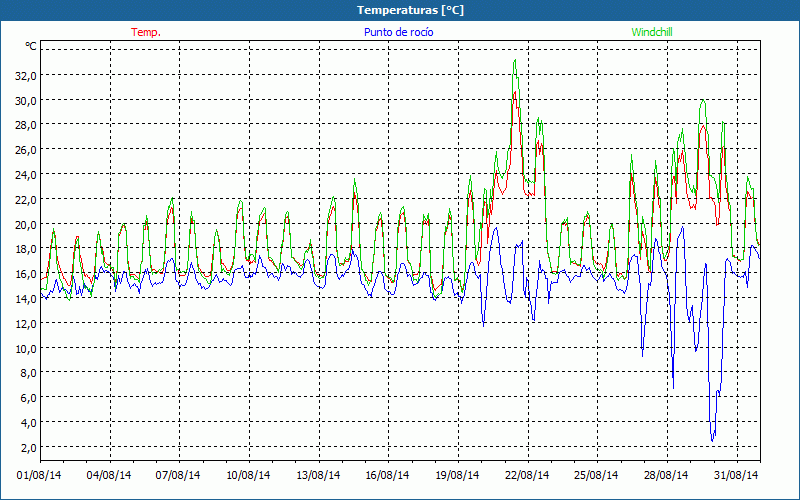
Task: Click the lowest blue dew point dip near 2
Action: pos(713,440)
